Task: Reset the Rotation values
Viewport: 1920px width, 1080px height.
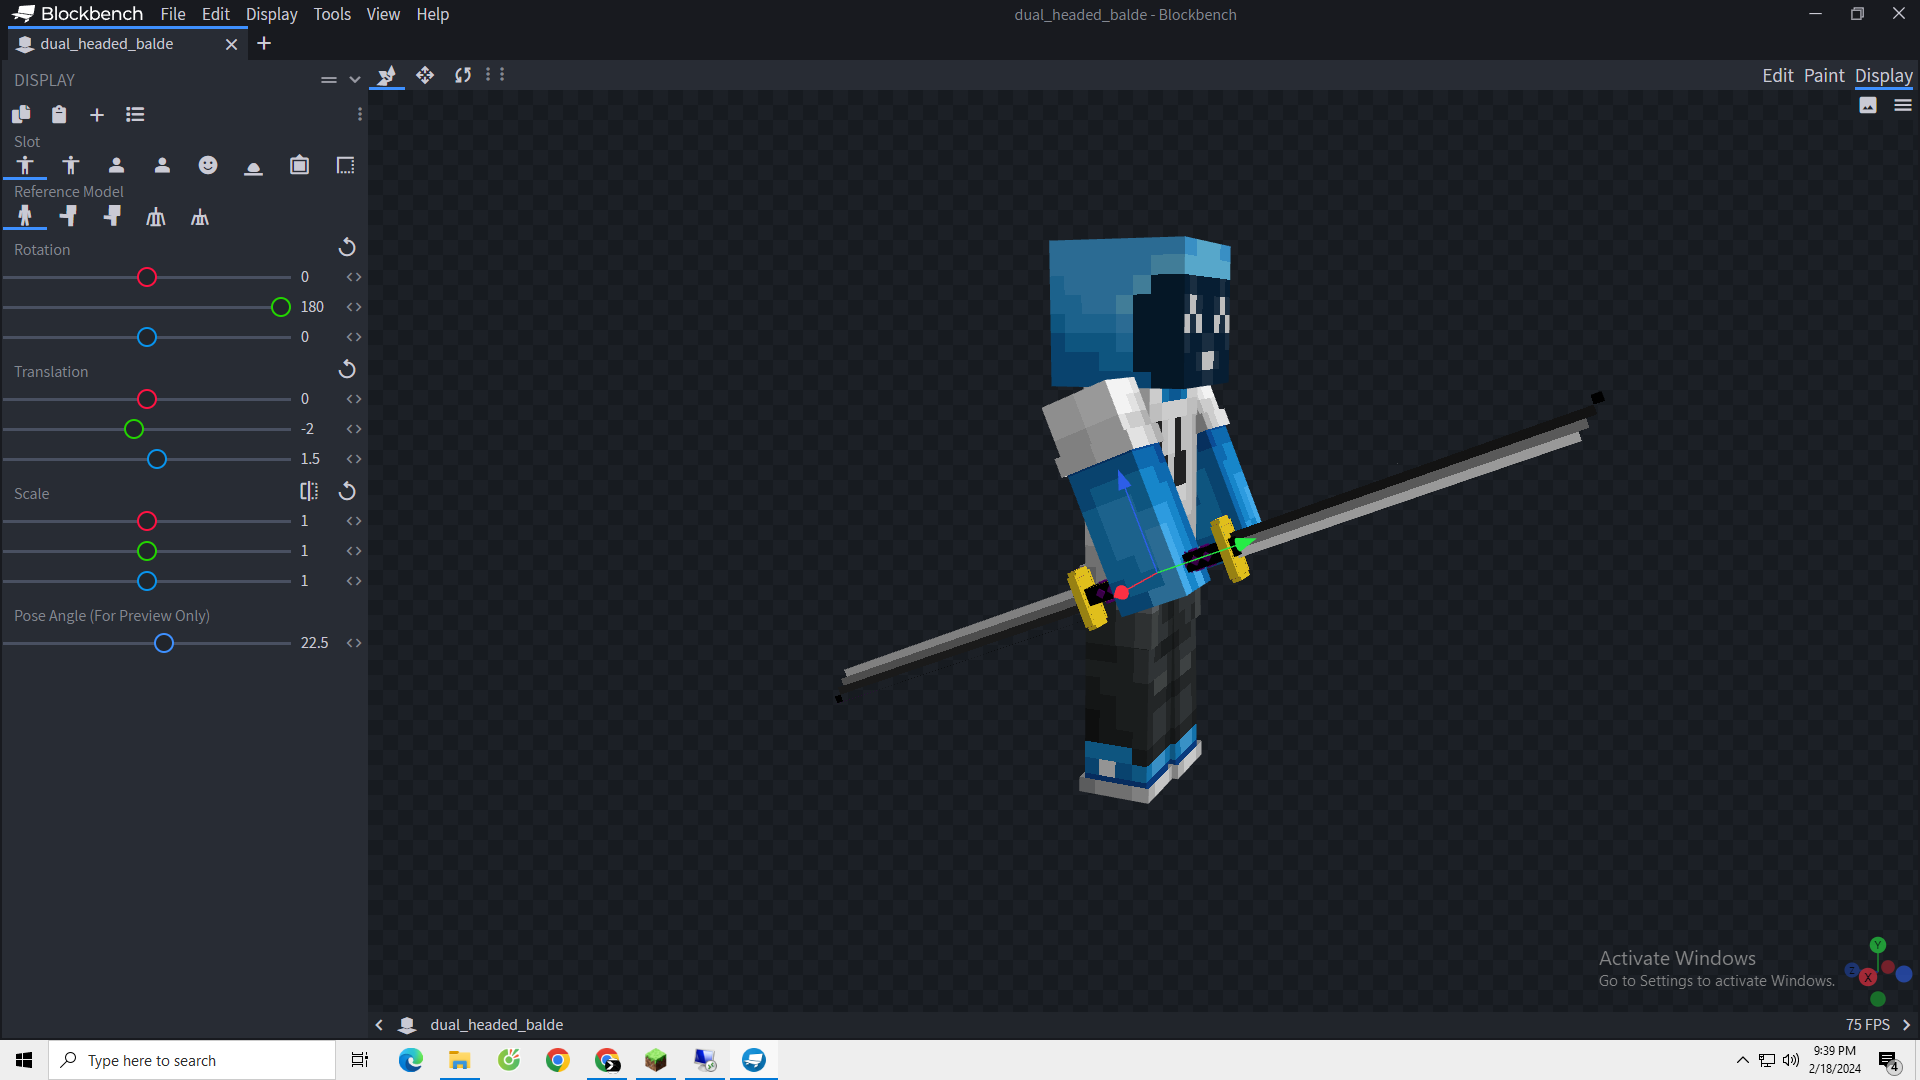Action: (347, 248)
